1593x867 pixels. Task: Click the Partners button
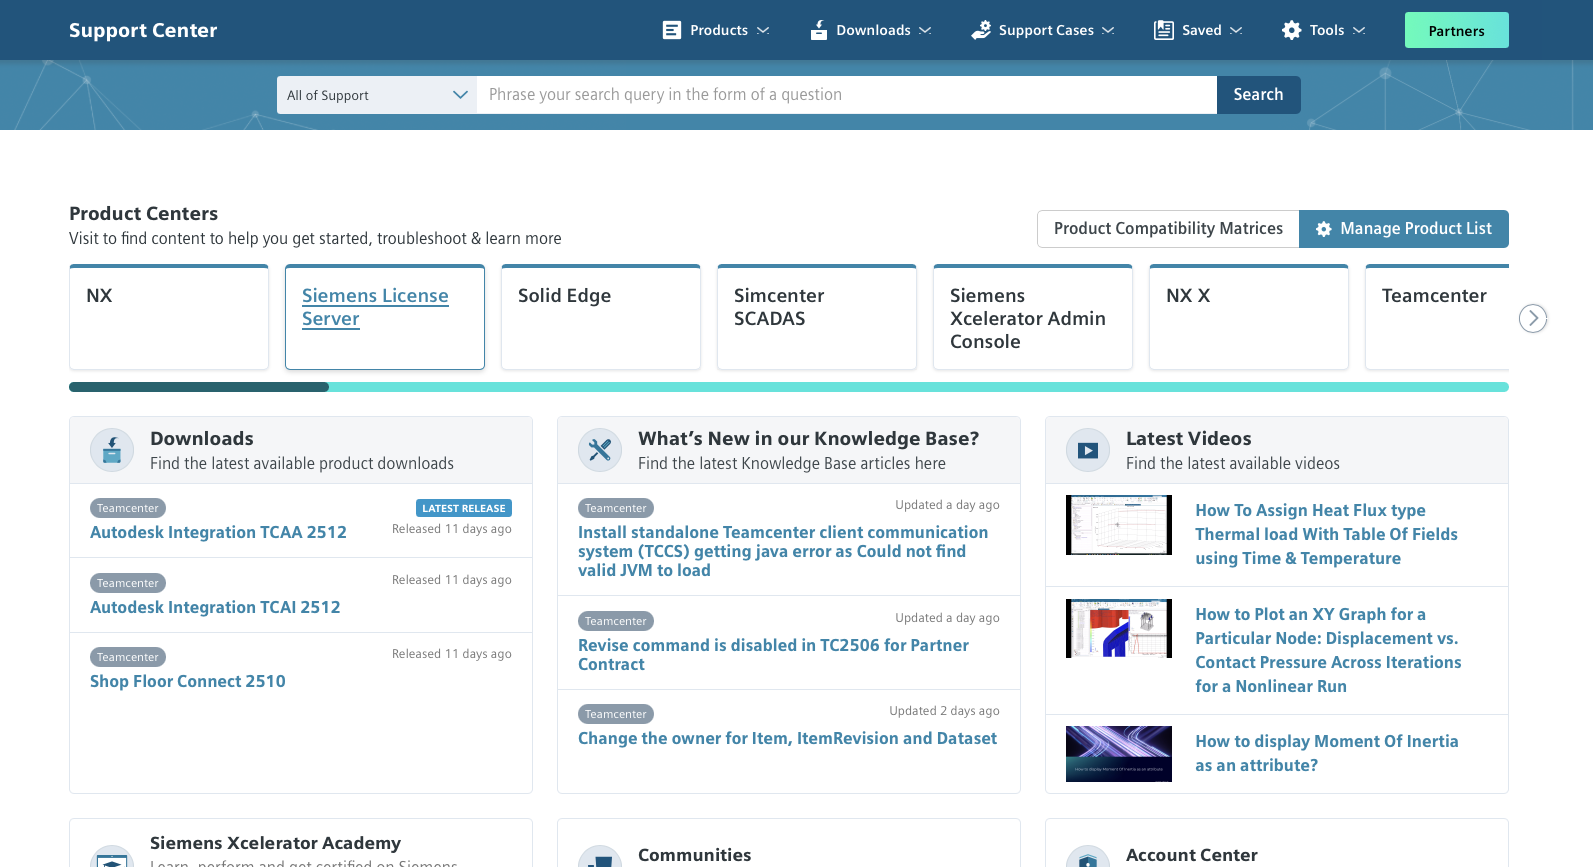click(1457, 30)
